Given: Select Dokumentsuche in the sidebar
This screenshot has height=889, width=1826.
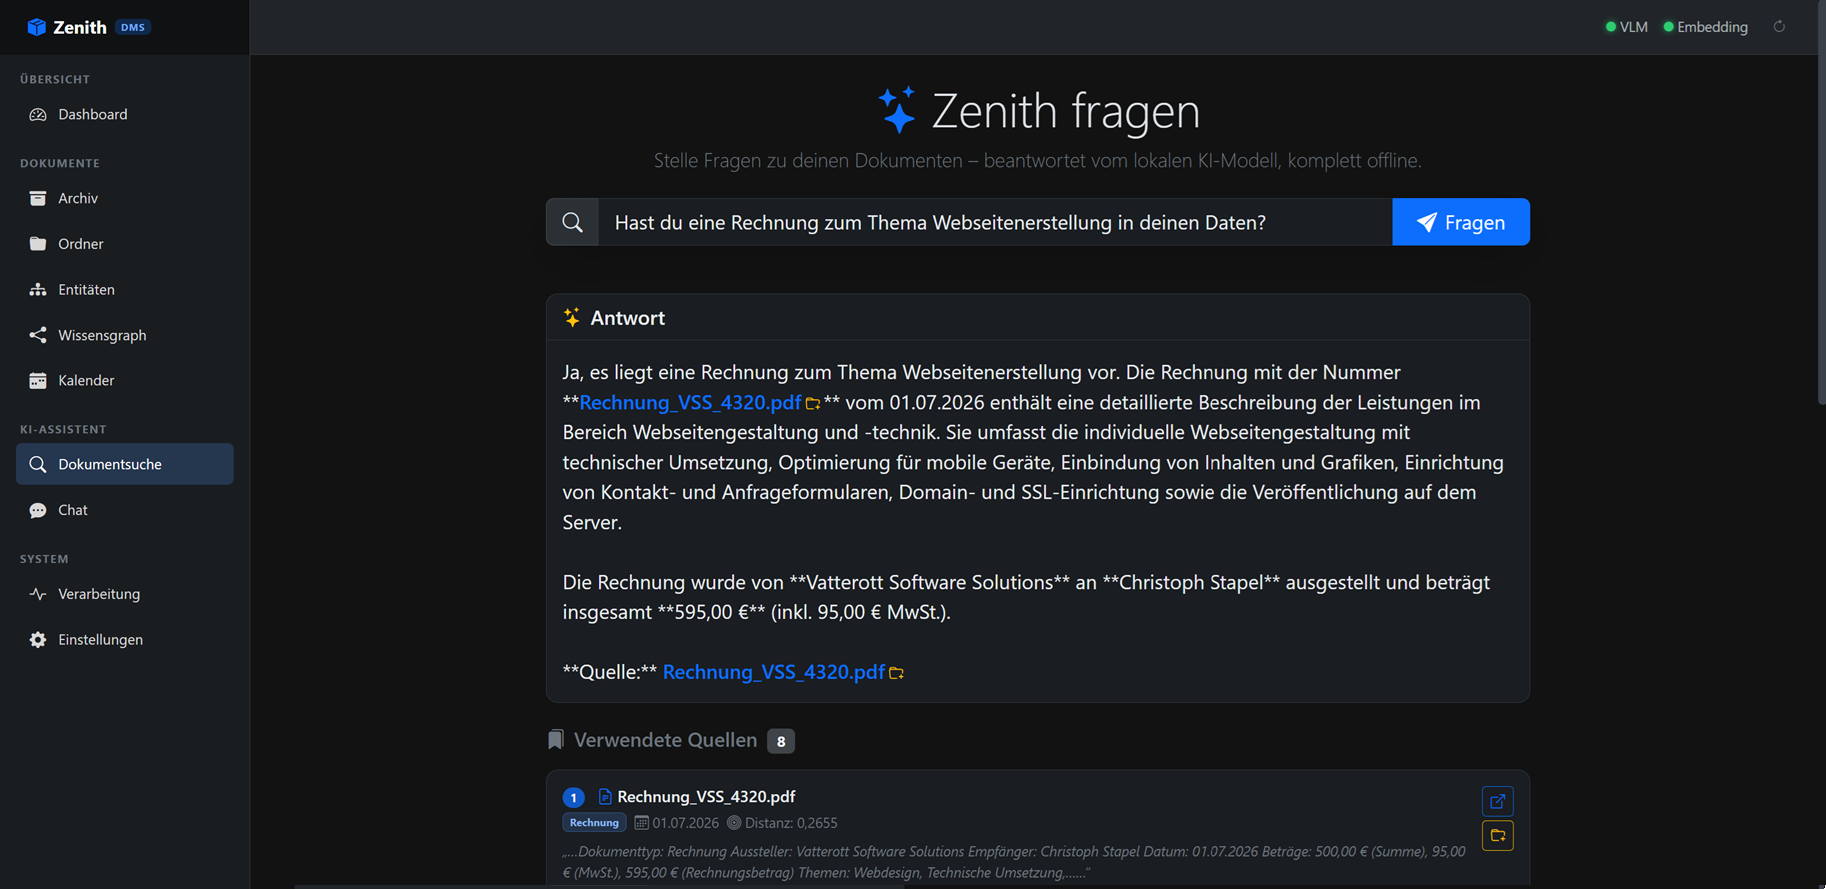Looking at the screenshot, I should click(125, 464).
